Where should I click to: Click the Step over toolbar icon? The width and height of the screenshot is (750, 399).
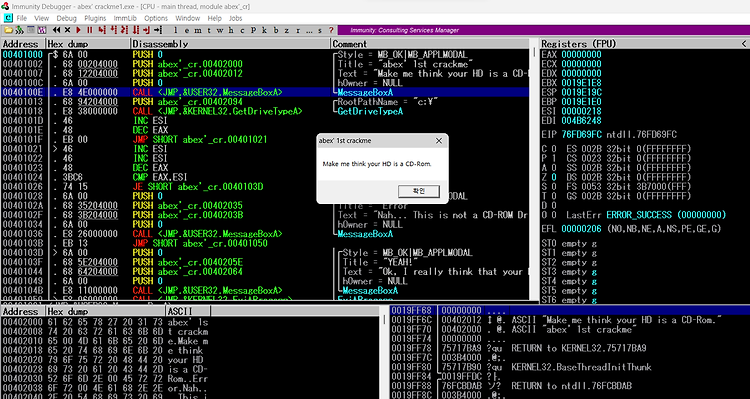[x=113, y=30]
